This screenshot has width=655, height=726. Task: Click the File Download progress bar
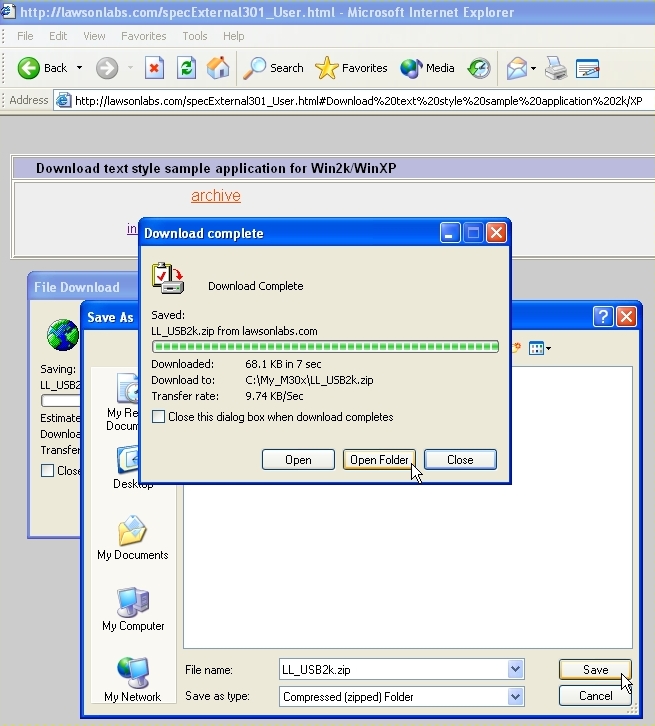click(61, 400)
